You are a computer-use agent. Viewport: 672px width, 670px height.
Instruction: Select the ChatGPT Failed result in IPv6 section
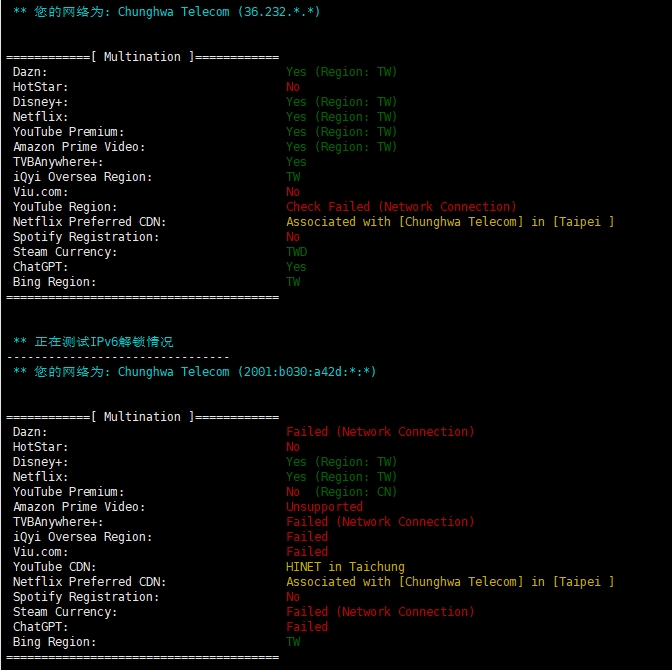tap(307, 627)
